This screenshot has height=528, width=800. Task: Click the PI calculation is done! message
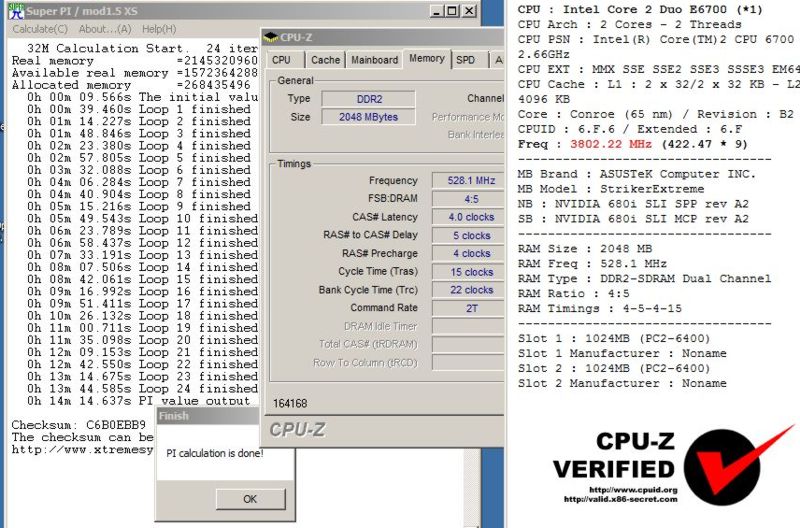(215, 453)
